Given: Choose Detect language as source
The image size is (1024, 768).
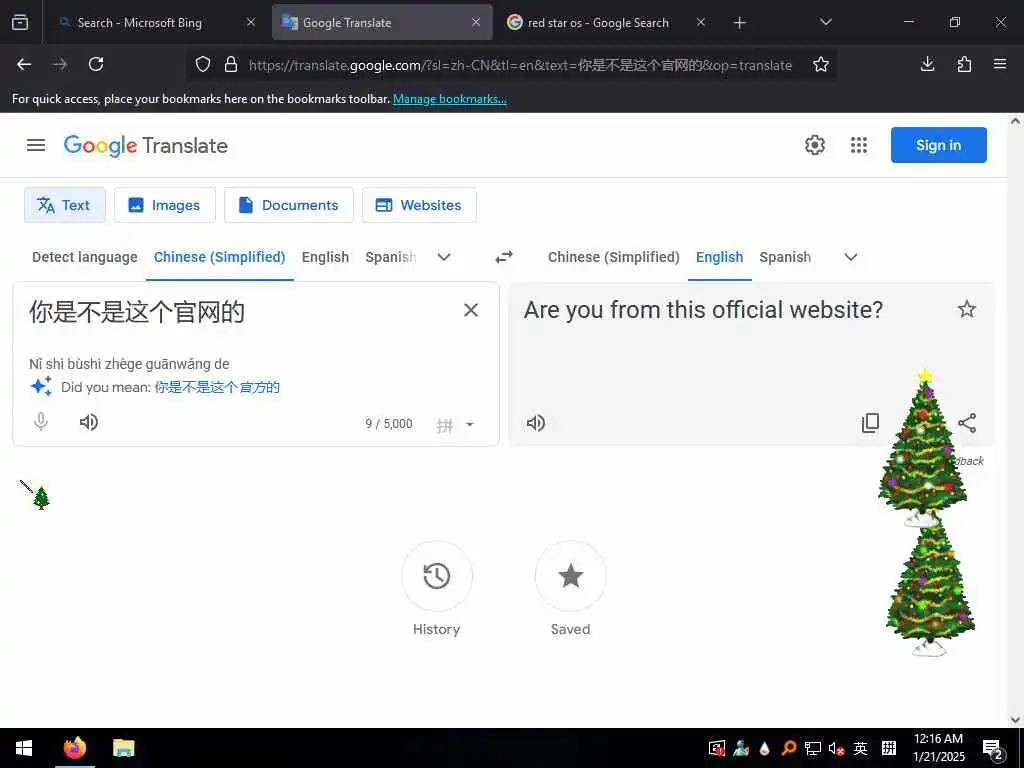Looking at the screenshot, I should pyautogui.click(x=85, y=257).
